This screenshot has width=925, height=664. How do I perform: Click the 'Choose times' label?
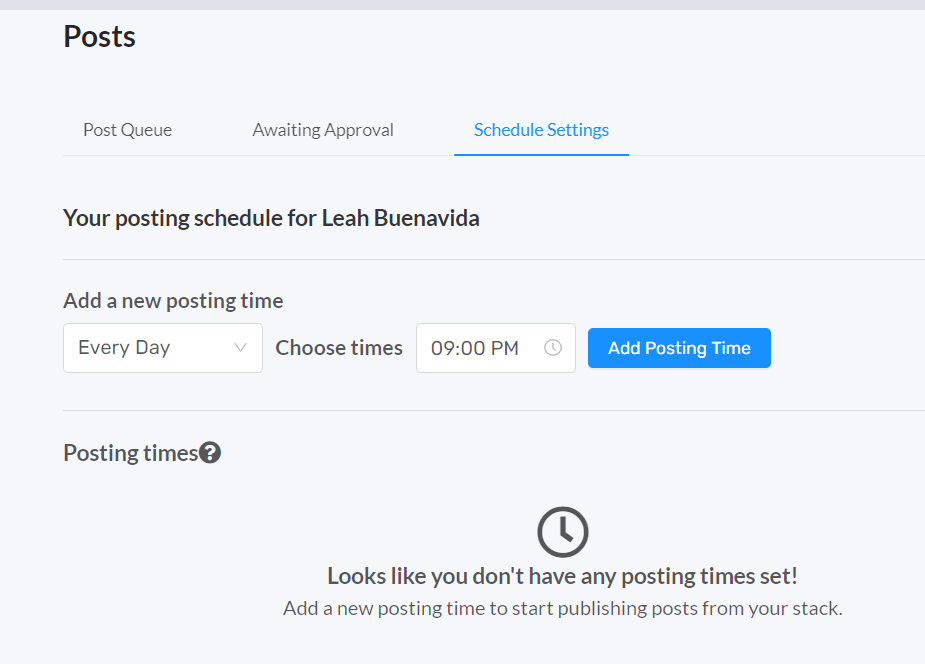pos(339,348)
